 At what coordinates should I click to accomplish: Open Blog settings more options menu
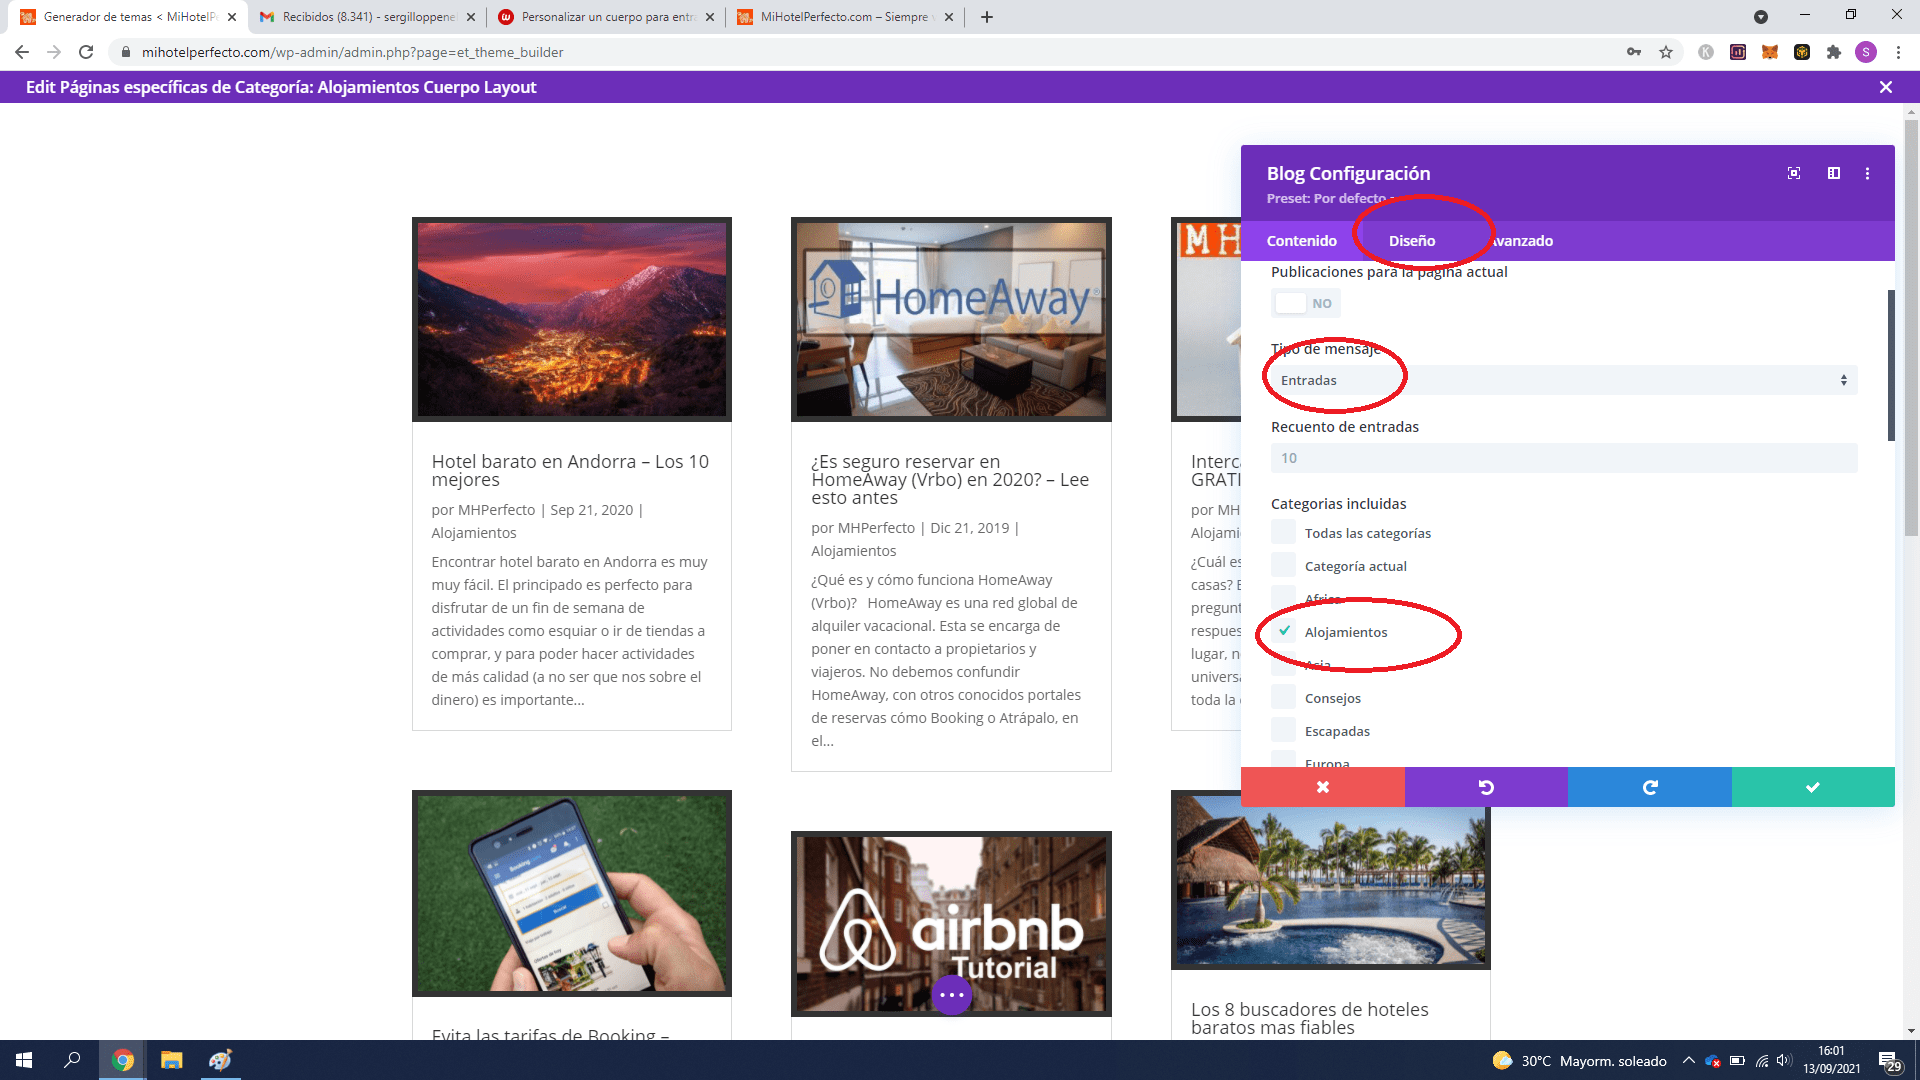point(1867,173)
